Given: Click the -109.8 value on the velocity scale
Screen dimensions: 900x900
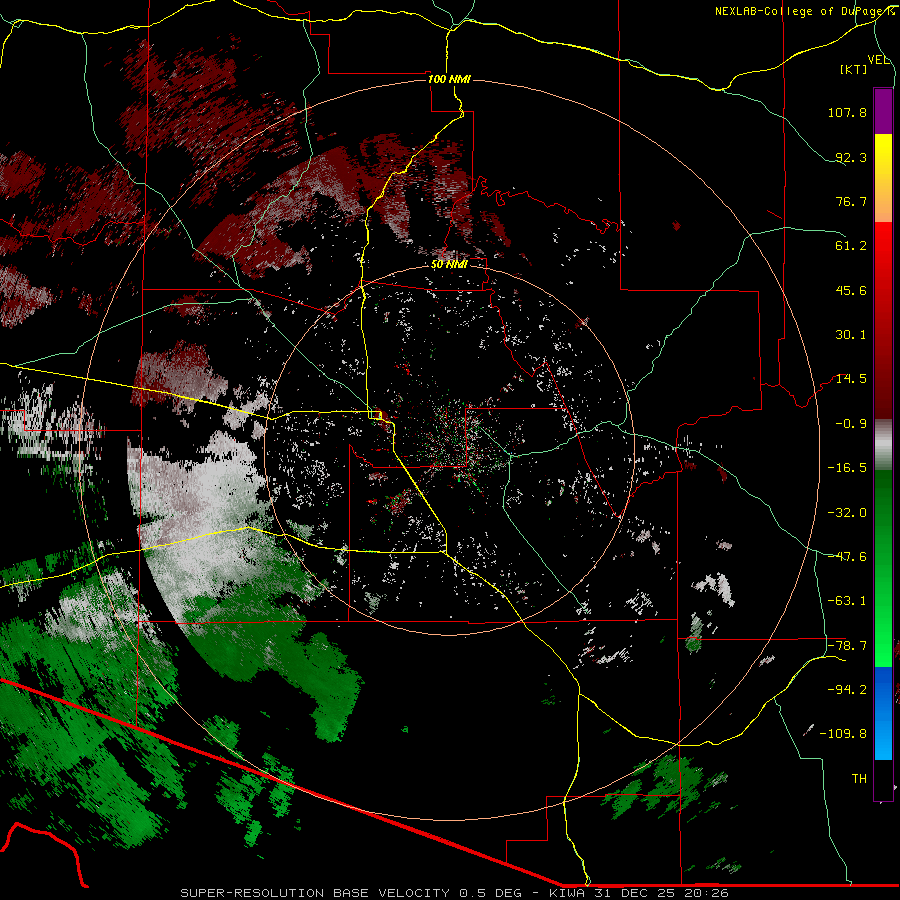Looking at the screenshot, I should coord(843,734).
